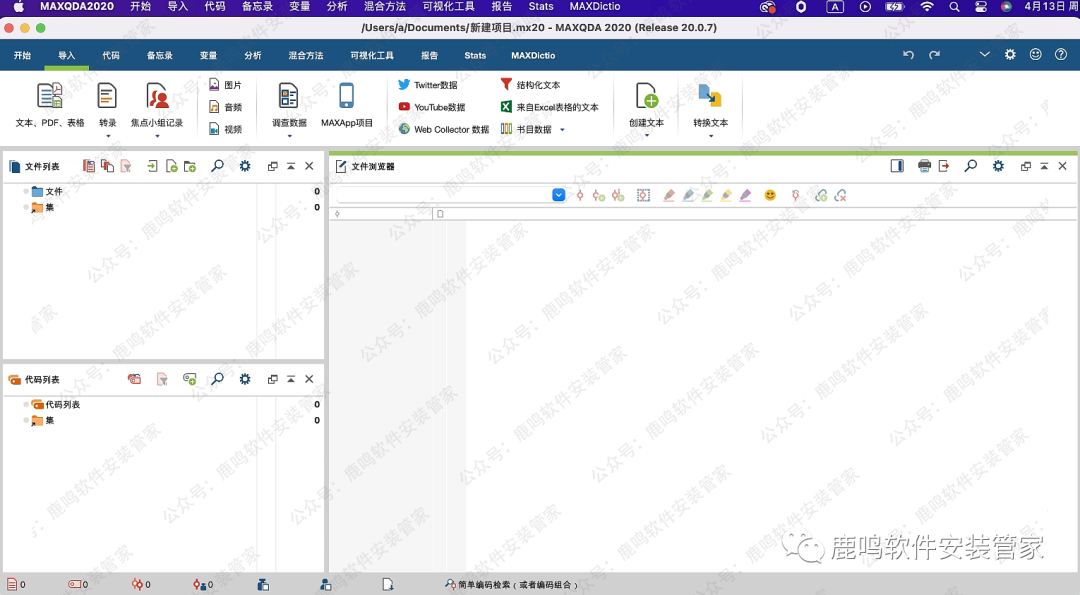Click new document group icon in 文件列表
This screenshot has height=595, width=1080.
[x=190, y=166]
